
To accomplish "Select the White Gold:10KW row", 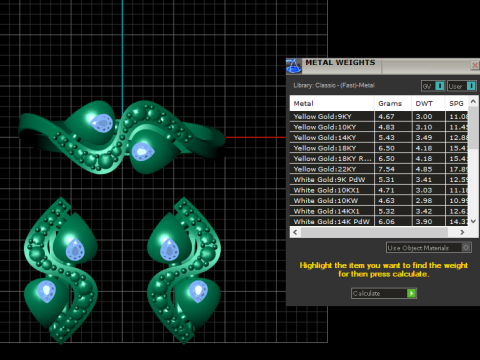I will (379, 200).
